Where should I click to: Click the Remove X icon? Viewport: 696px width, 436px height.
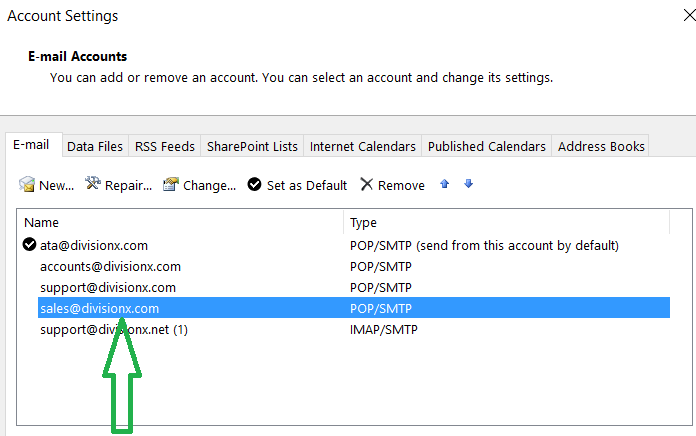click(366, 185)
